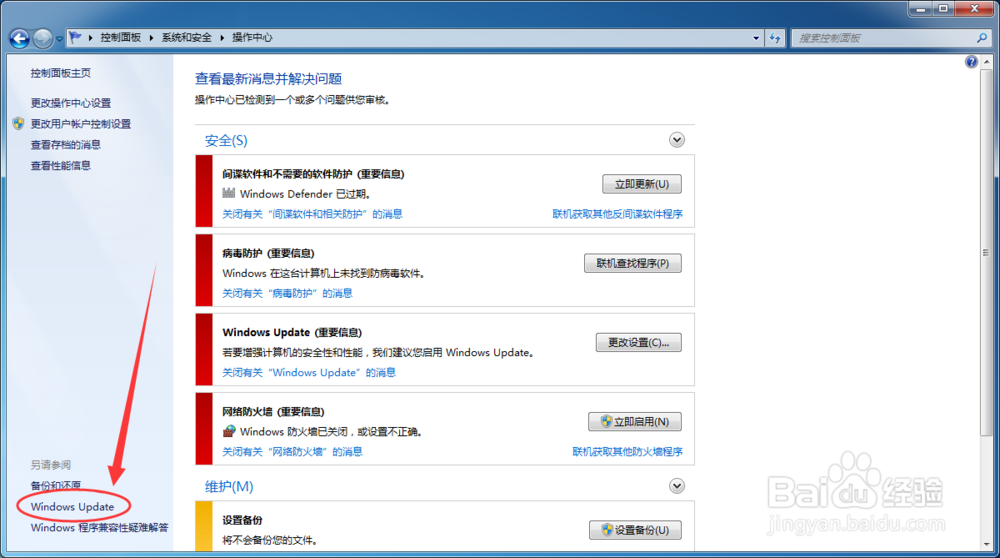Collapse the 安全(S) section chevron

coord(677,140)
